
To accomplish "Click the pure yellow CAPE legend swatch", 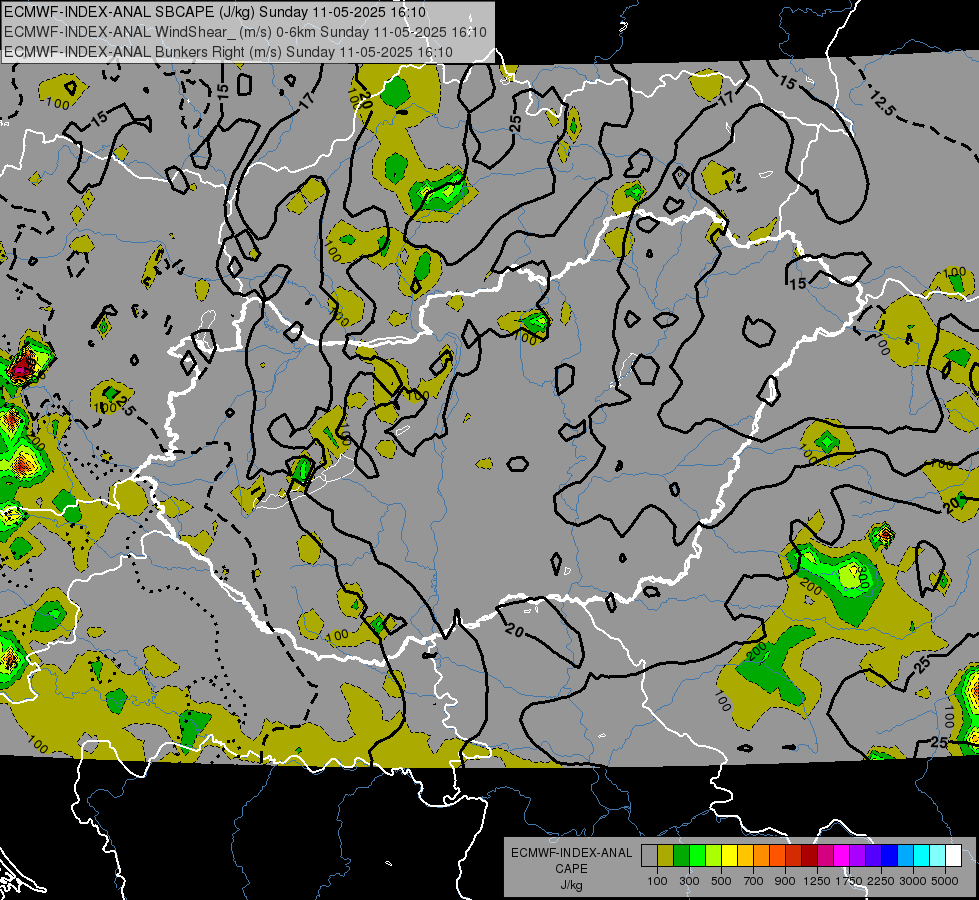I will click(729, 856).
